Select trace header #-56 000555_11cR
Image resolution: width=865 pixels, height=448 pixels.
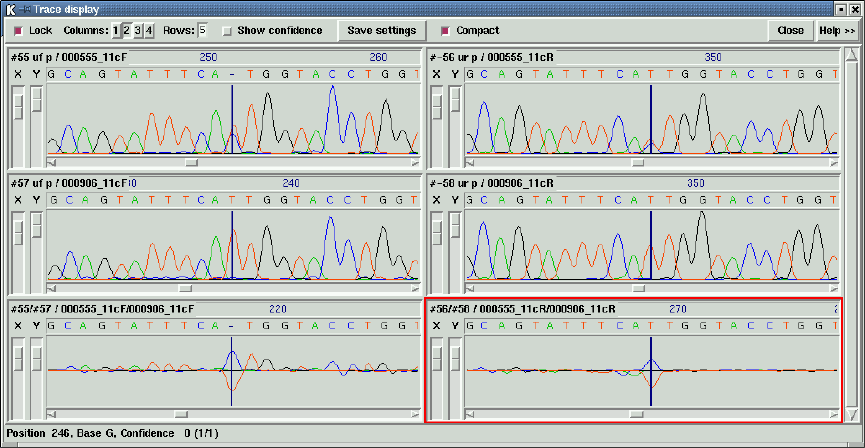point(492,57)
